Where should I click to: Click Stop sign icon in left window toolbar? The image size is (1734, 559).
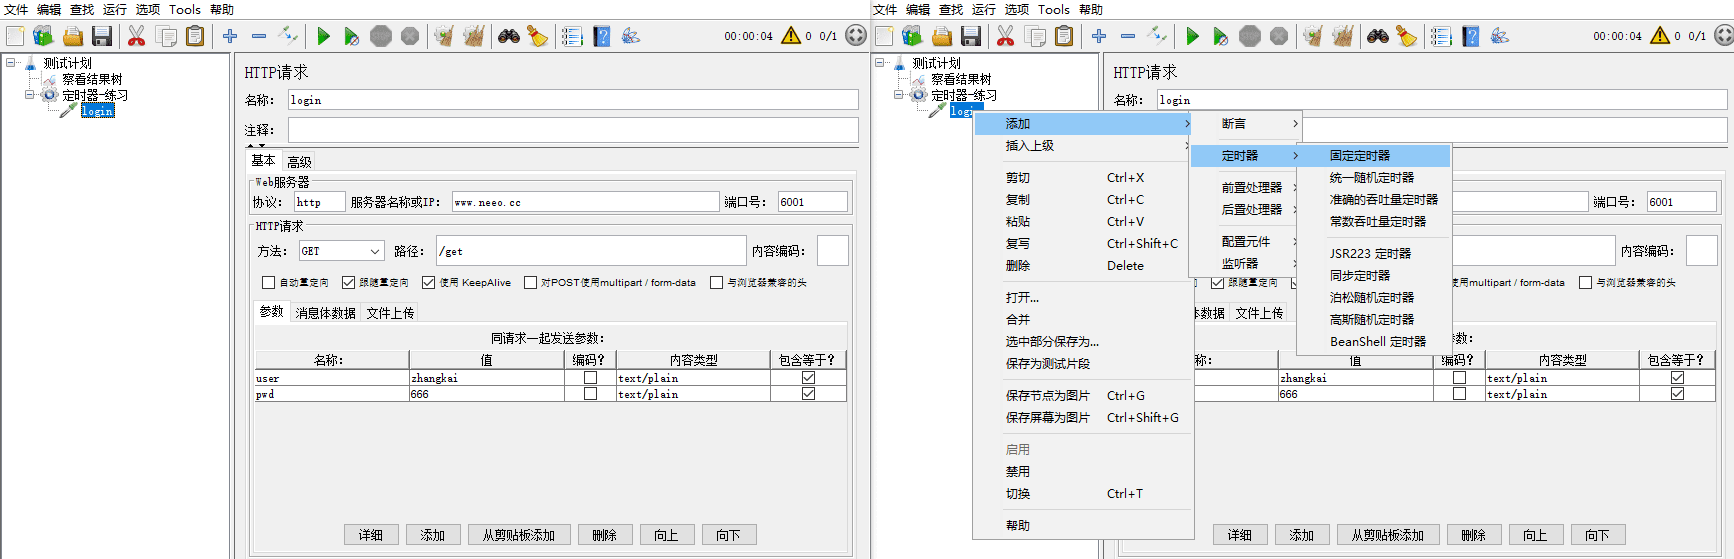click(381, 36)
